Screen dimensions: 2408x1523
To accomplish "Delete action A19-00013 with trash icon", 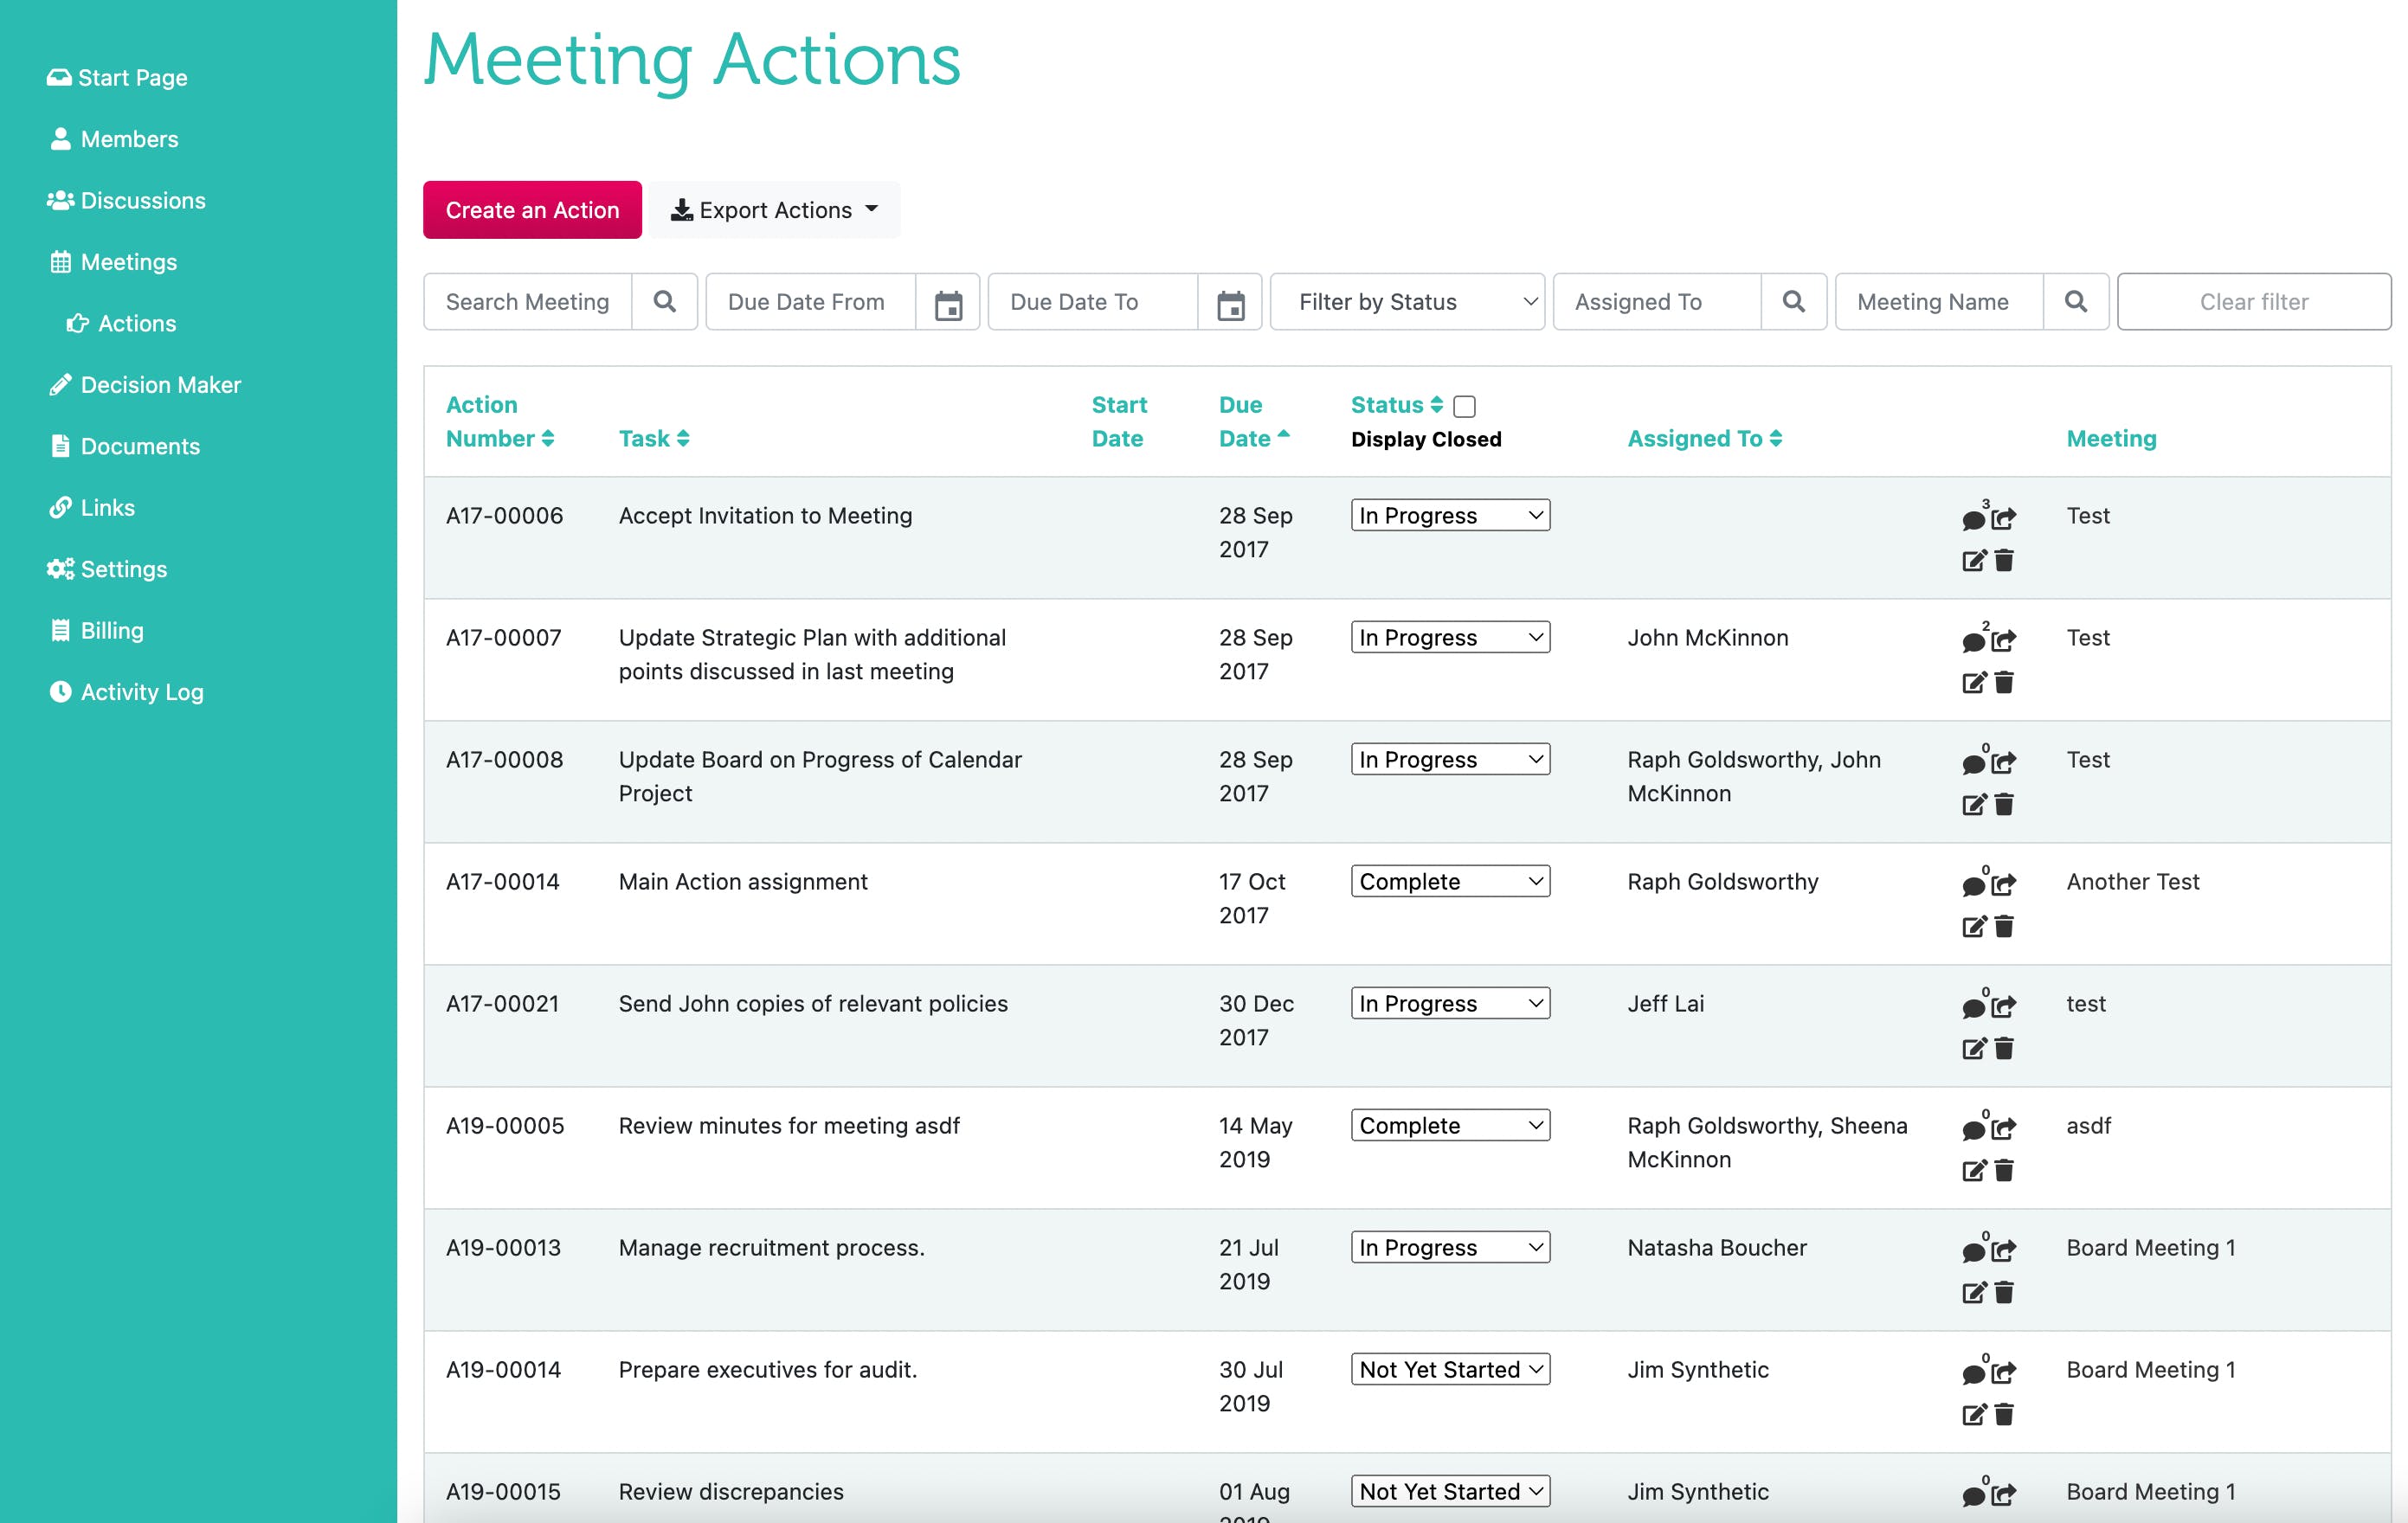I will pos(2004,1293).
